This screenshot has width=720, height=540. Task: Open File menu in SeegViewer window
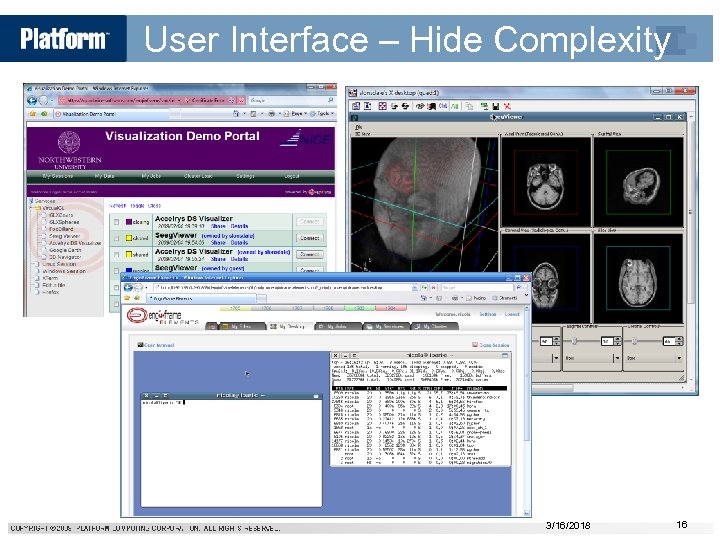tap(359, 127)
